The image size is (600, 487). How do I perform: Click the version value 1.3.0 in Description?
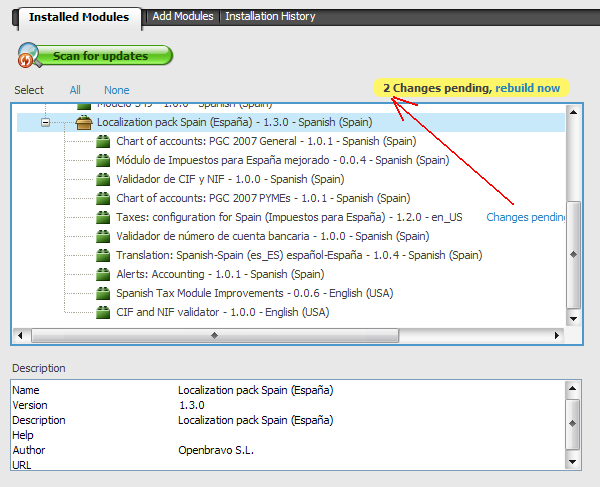coord(192,405)
